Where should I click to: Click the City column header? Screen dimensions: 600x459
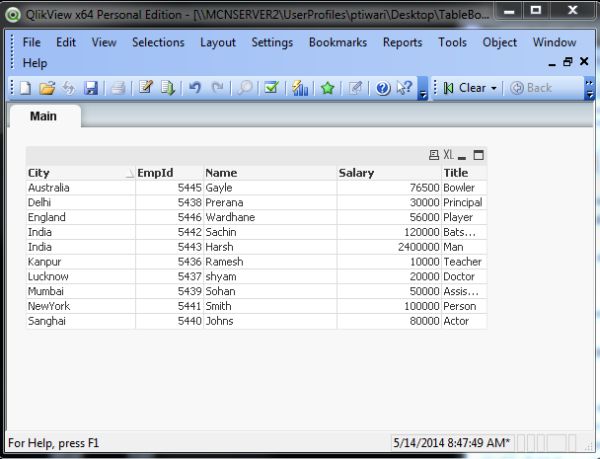[80, 173]
